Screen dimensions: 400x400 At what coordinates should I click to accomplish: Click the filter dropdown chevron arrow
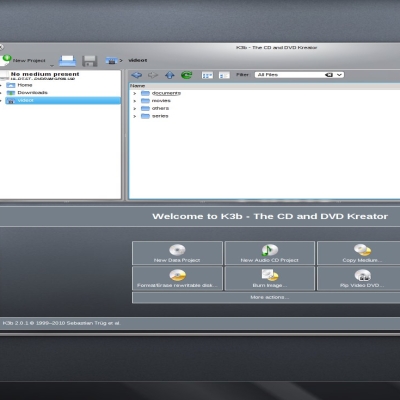click(x=339, y=75)
